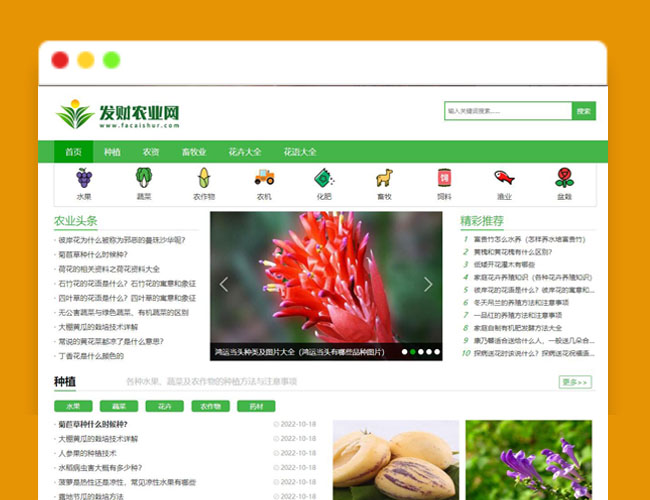Image resolution: width=650 pixels, height=500 pixels.
Task: Go to previous slide with left arrow
Action: click(224, 285)
